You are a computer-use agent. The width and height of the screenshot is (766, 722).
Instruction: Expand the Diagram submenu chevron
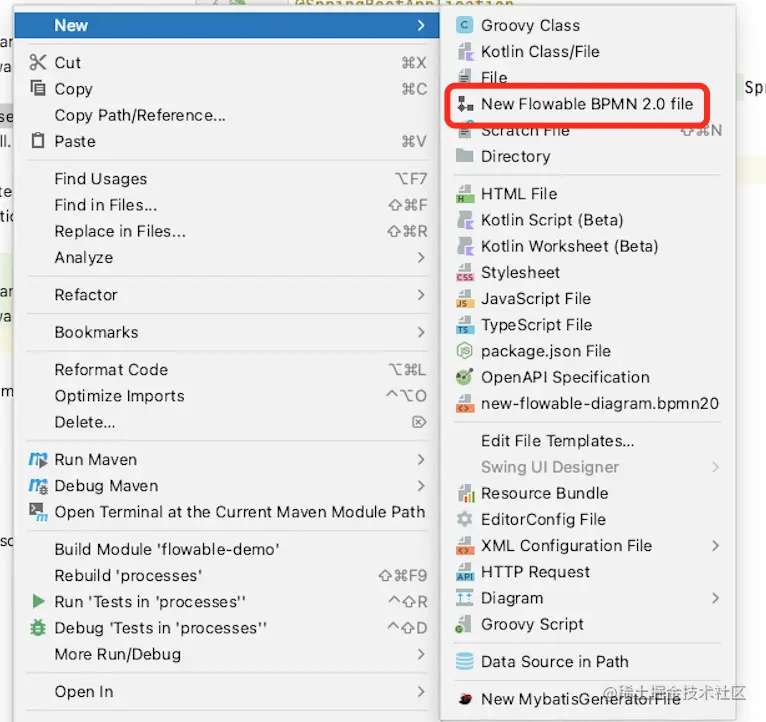(x=716, y=598)
